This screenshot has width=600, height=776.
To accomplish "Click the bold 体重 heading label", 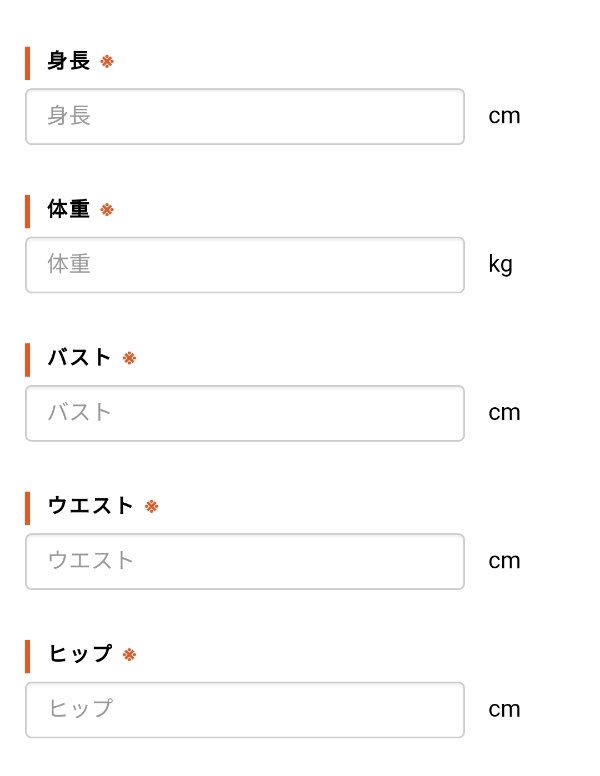I will 69,210.
